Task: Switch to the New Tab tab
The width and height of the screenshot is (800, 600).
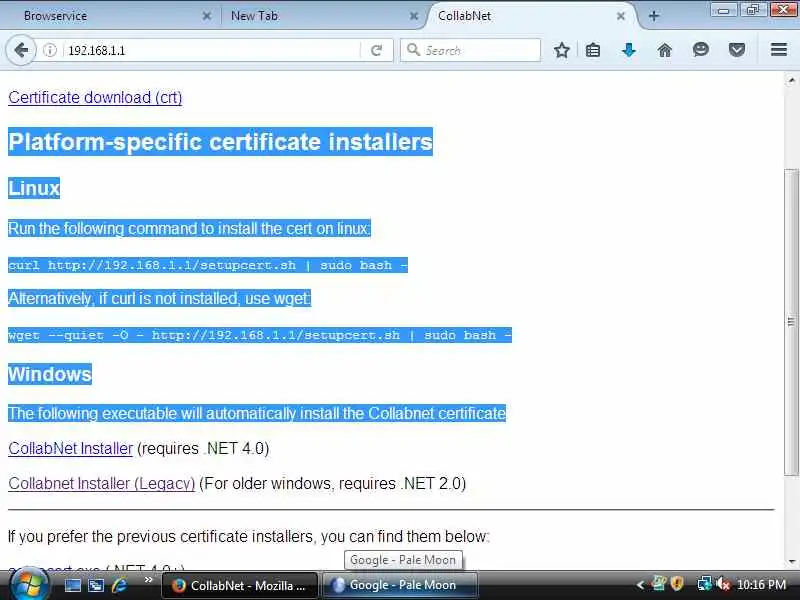Action: point(324,16)
